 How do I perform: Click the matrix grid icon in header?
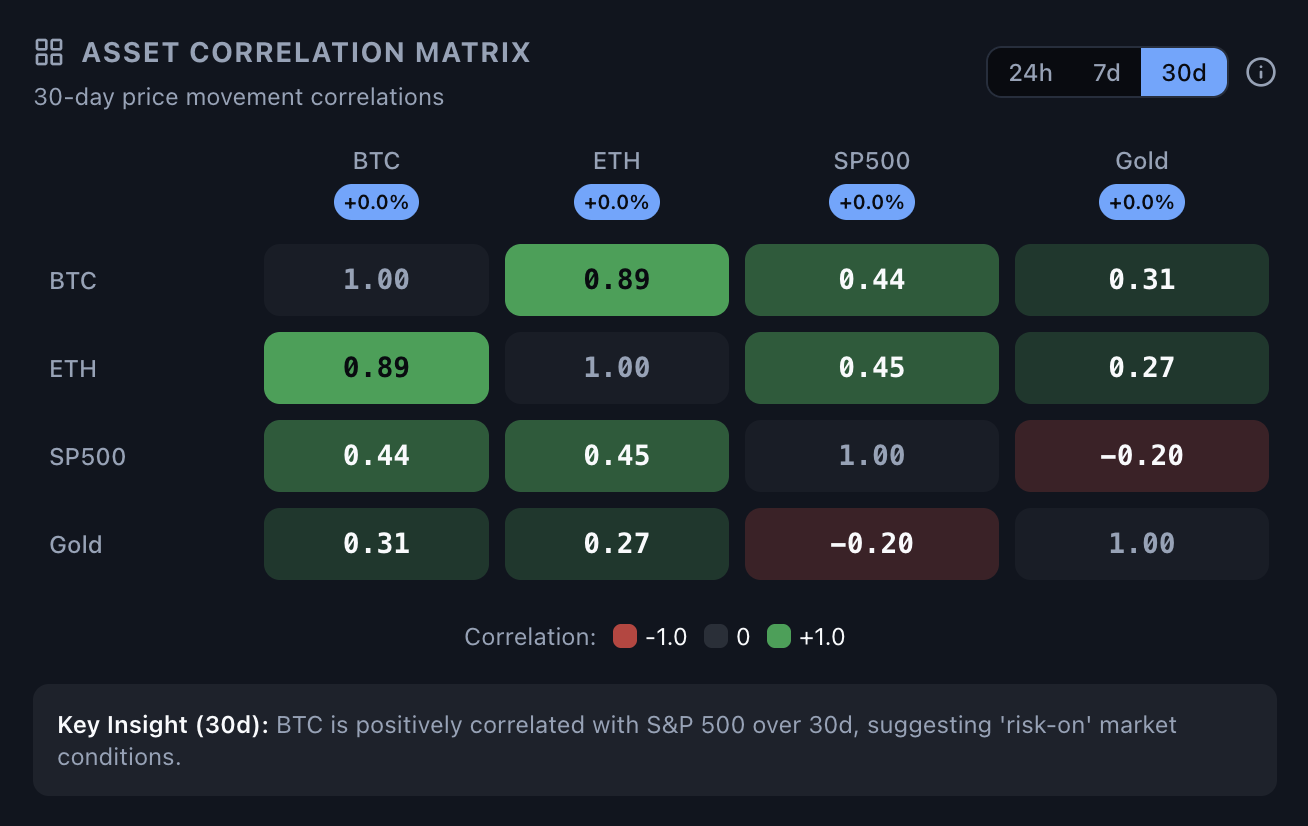pos(49,52)
